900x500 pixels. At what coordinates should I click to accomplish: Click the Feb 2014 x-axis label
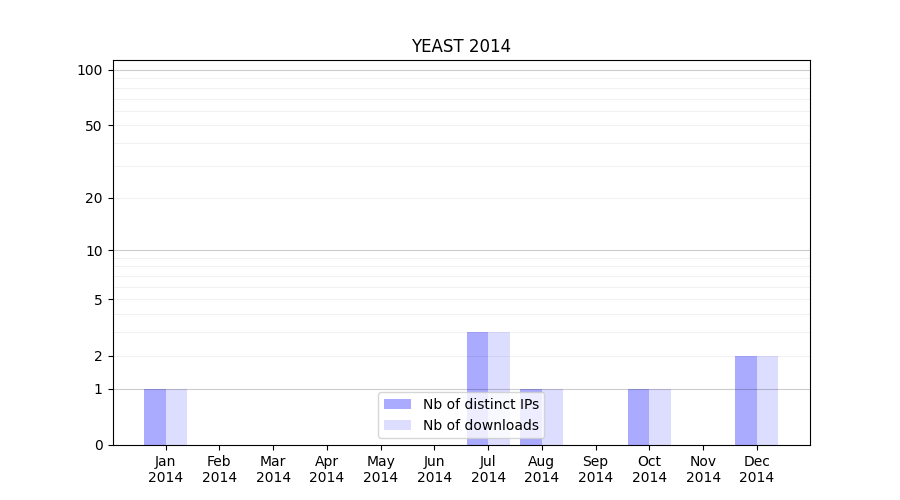[x=219, y=469]
